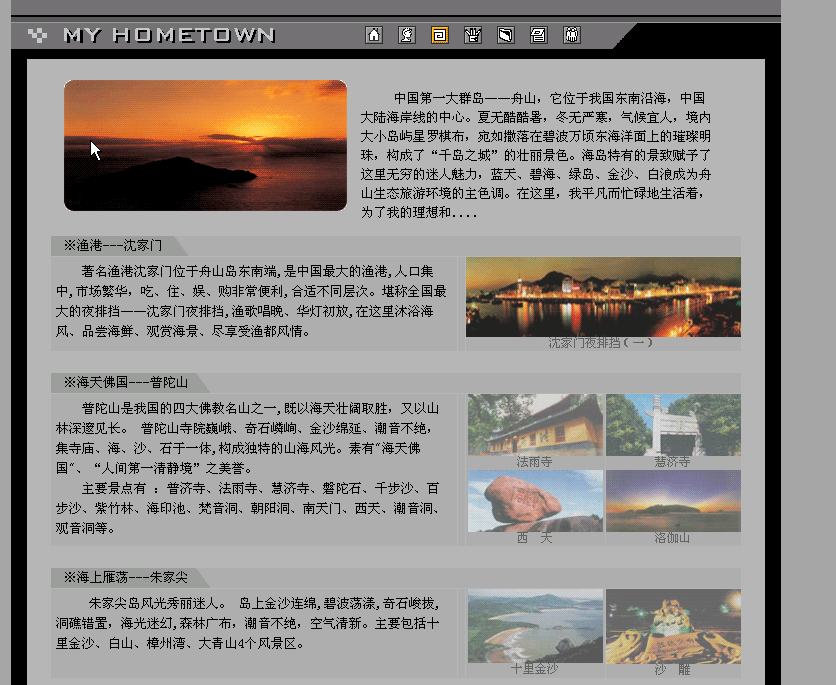Click the 沈家门夜排挡 night harbor photo
Image resolution: width=836 pixels, height=685 pixels.
[x=602, y=296]
